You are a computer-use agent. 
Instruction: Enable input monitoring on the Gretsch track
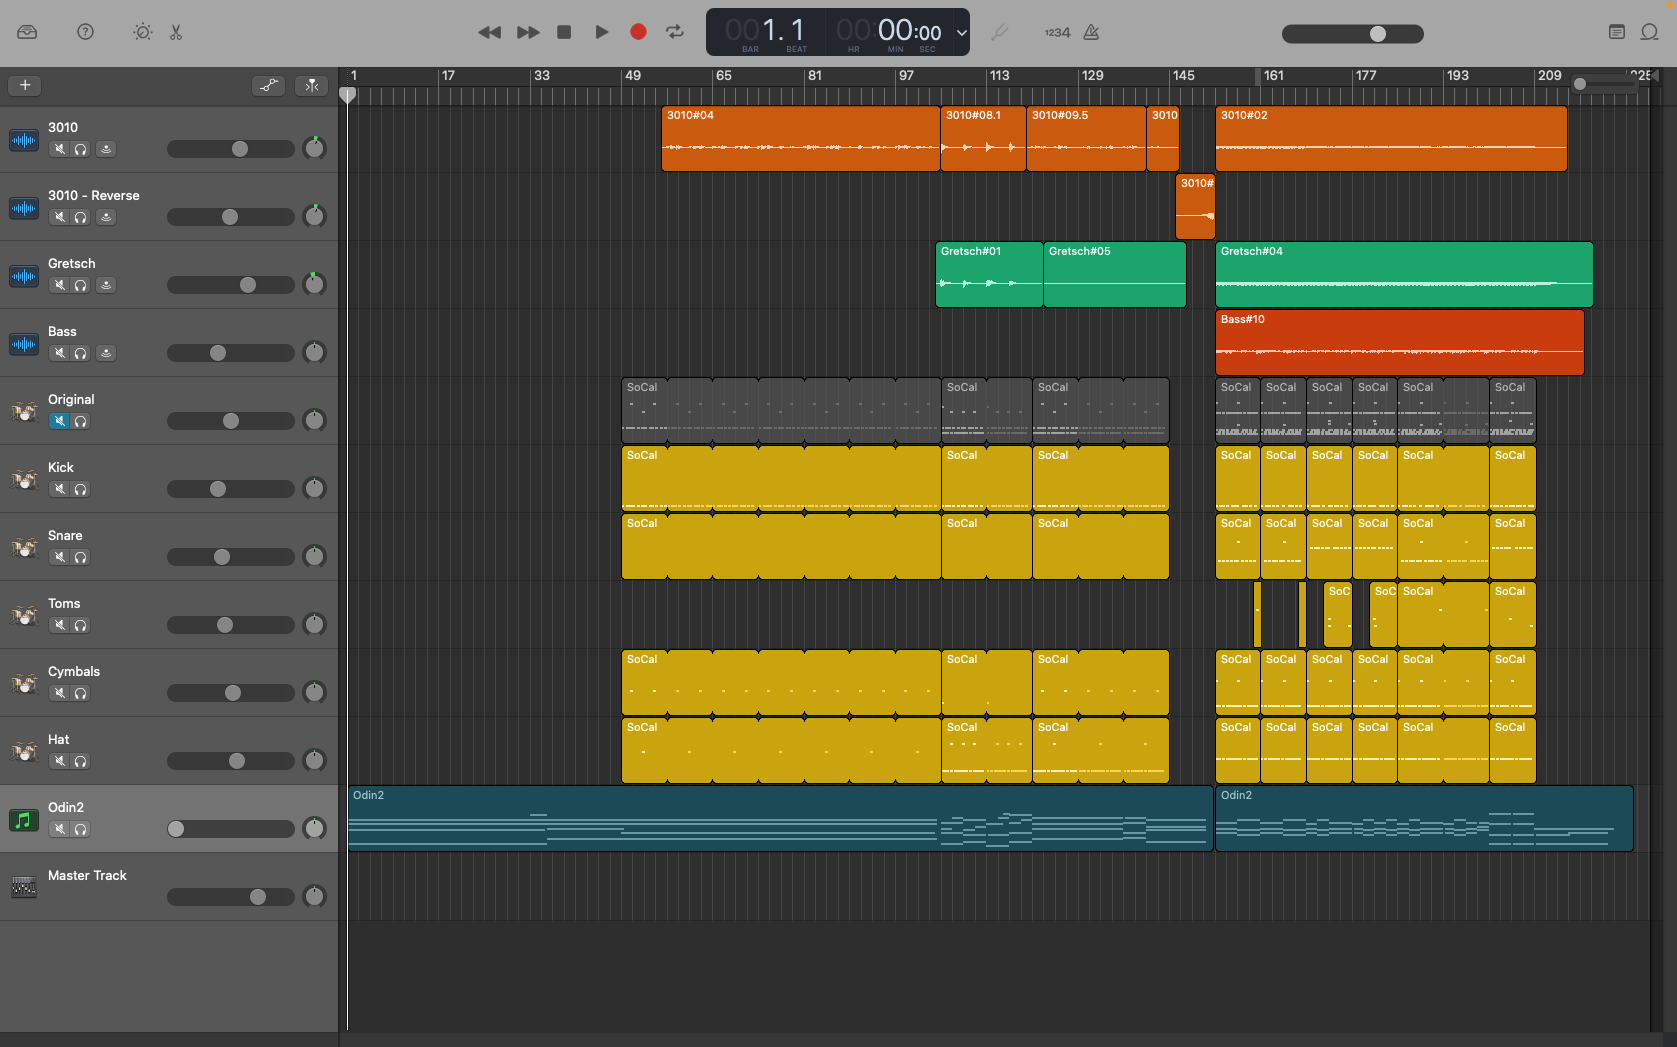point(106,285)
